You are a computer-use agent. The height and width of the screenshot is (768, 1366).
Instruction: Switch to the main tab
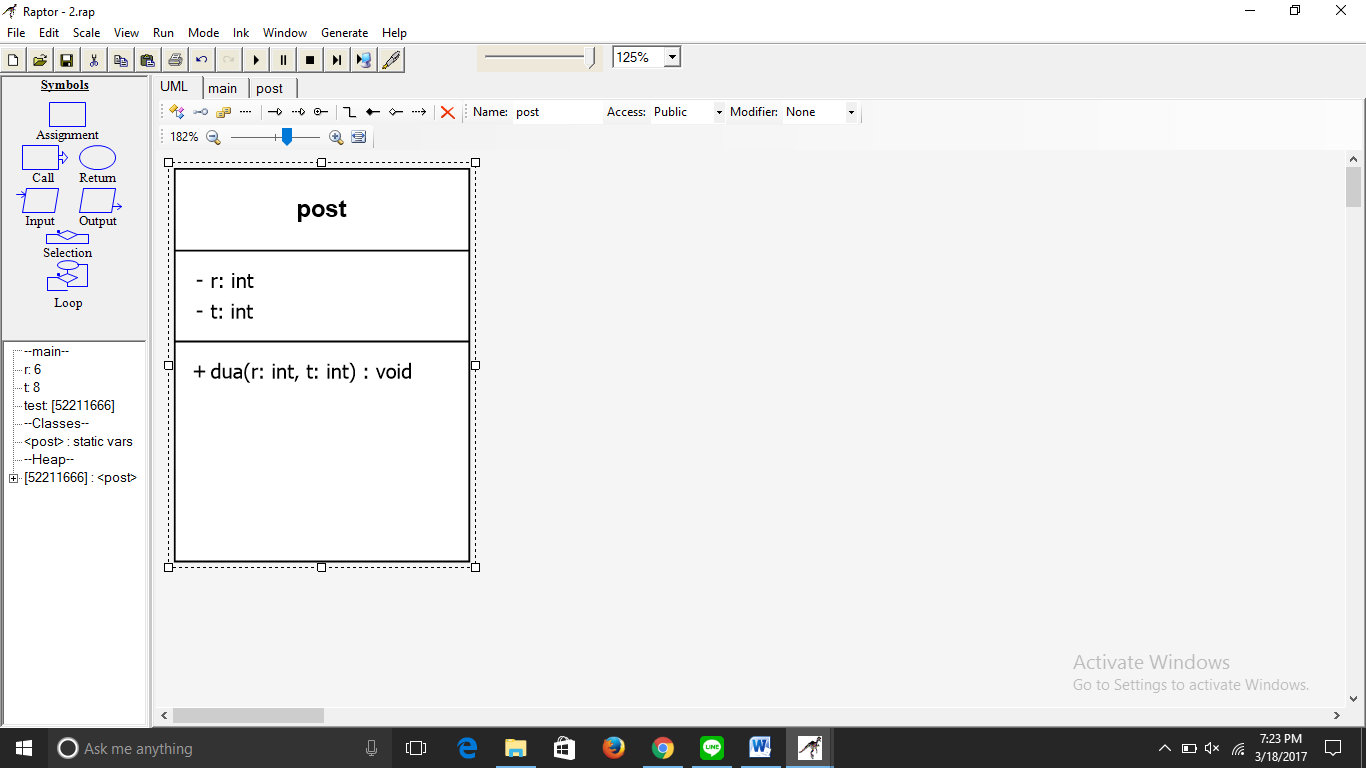[223, 88]
